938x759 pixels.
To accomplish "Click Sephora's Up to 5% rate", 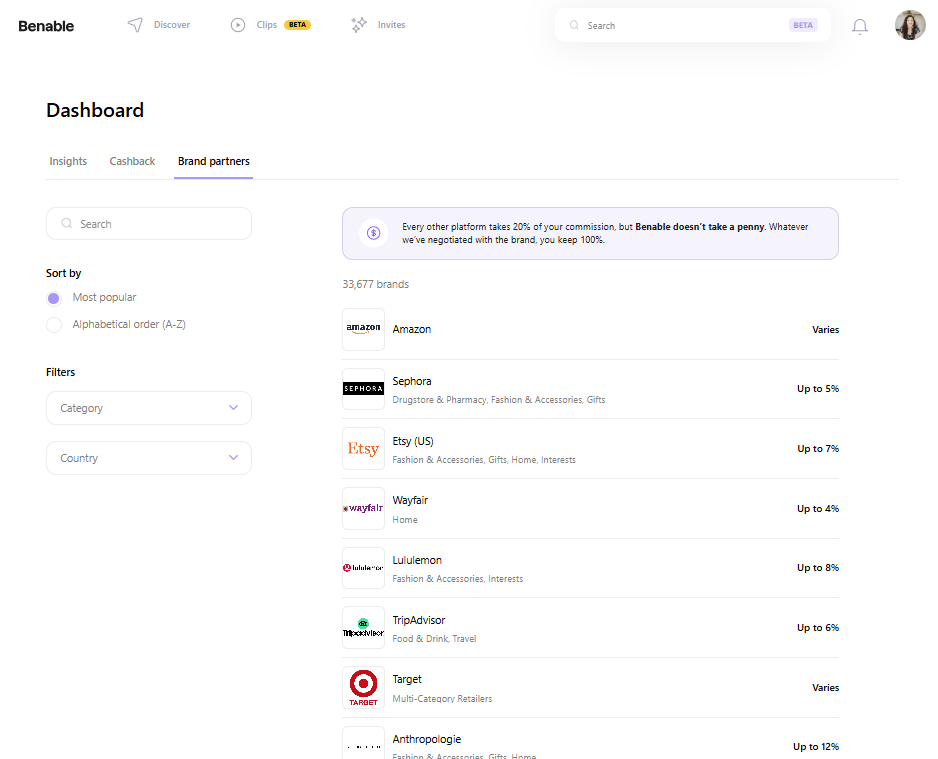I will coord(818,389).
